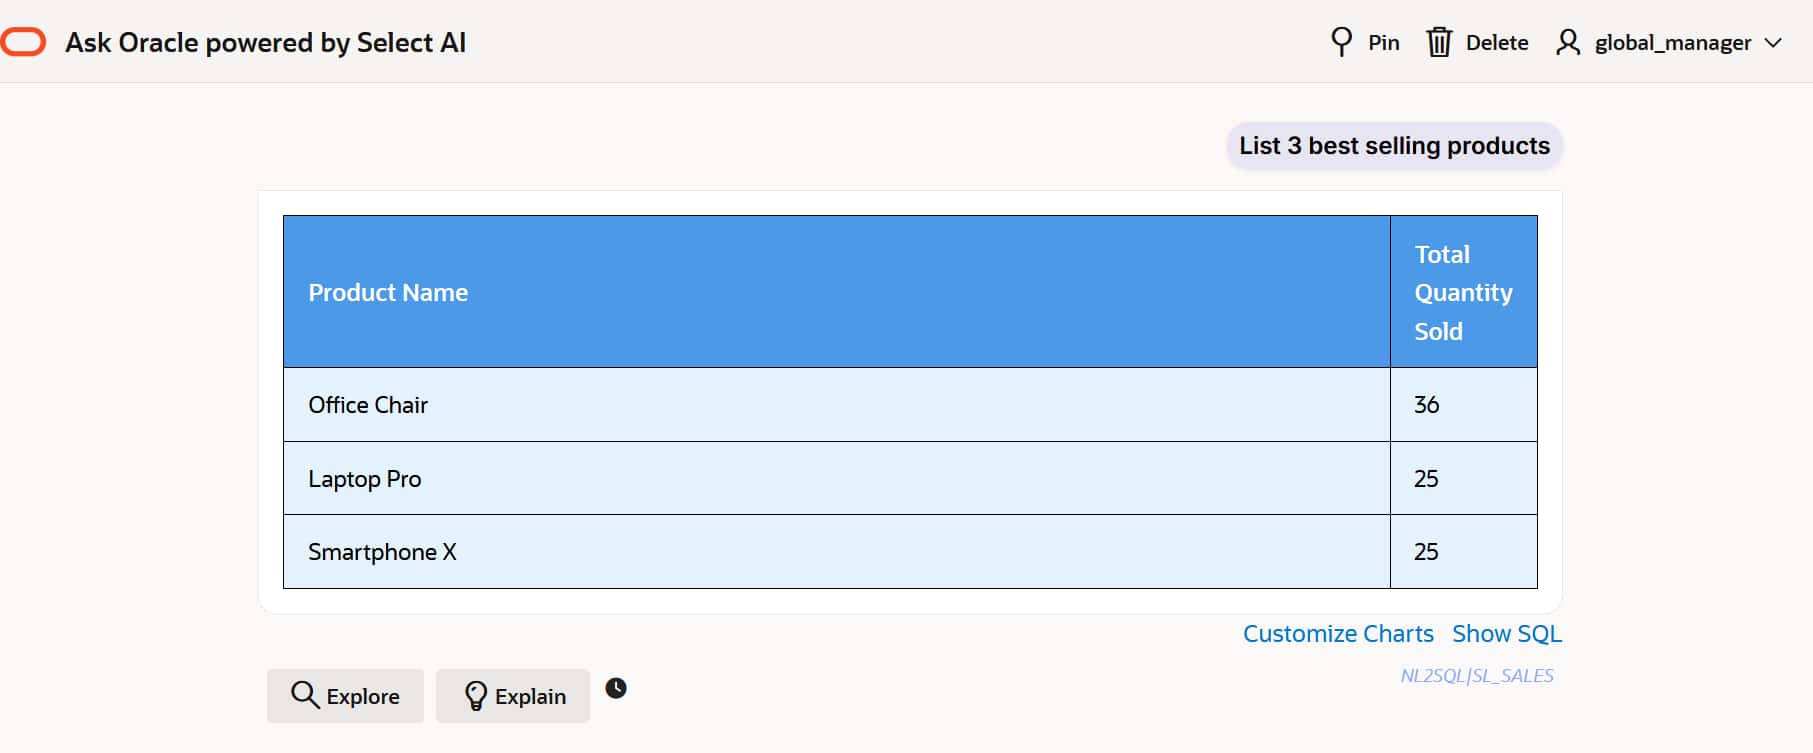This screenshot has height=753, width=1813.
Task: Click Smartphone X's quantity sold value
Action: click(x=1426, y=552)
